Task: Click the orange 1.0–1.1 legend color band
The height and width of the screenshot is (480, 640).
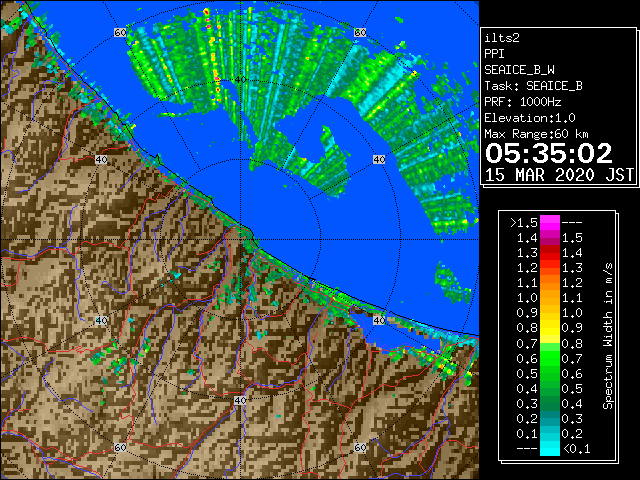Action: point(549,298)
